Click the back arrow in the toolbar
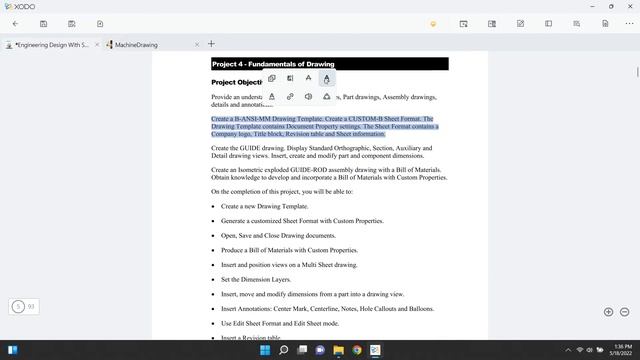 (x=16, y=24)
